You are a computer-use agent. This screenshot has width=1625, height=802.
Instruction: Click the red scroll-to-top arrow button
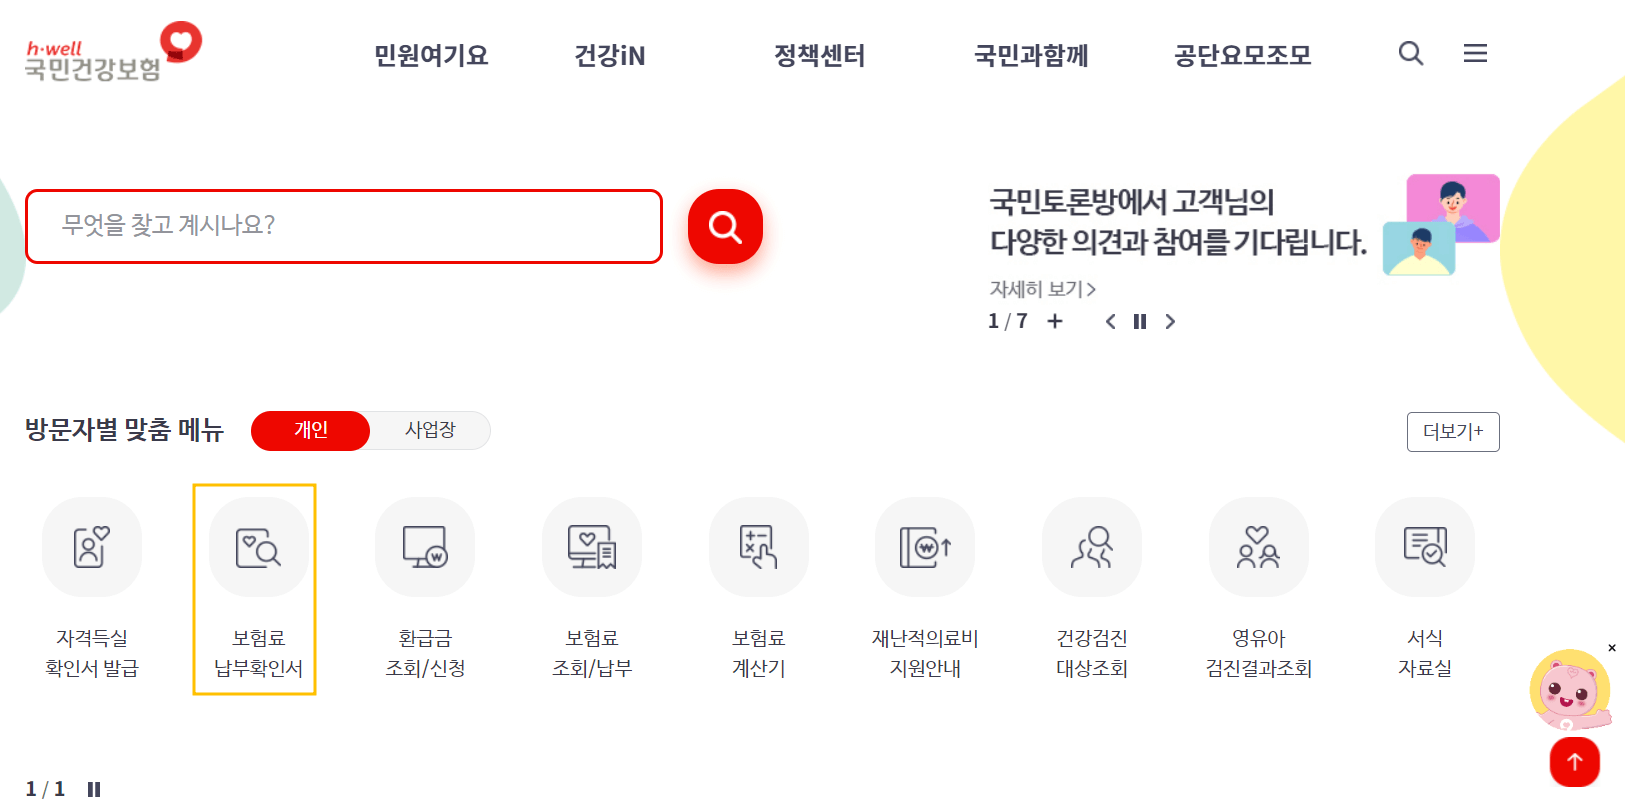(x=1575, y=762)
